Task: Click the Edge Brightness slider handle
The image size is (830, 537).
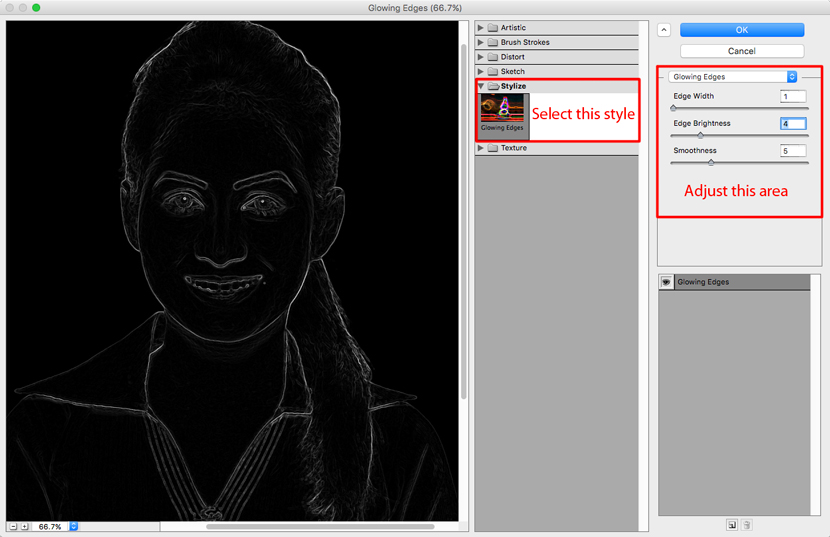Action: (x=700, y=135)
